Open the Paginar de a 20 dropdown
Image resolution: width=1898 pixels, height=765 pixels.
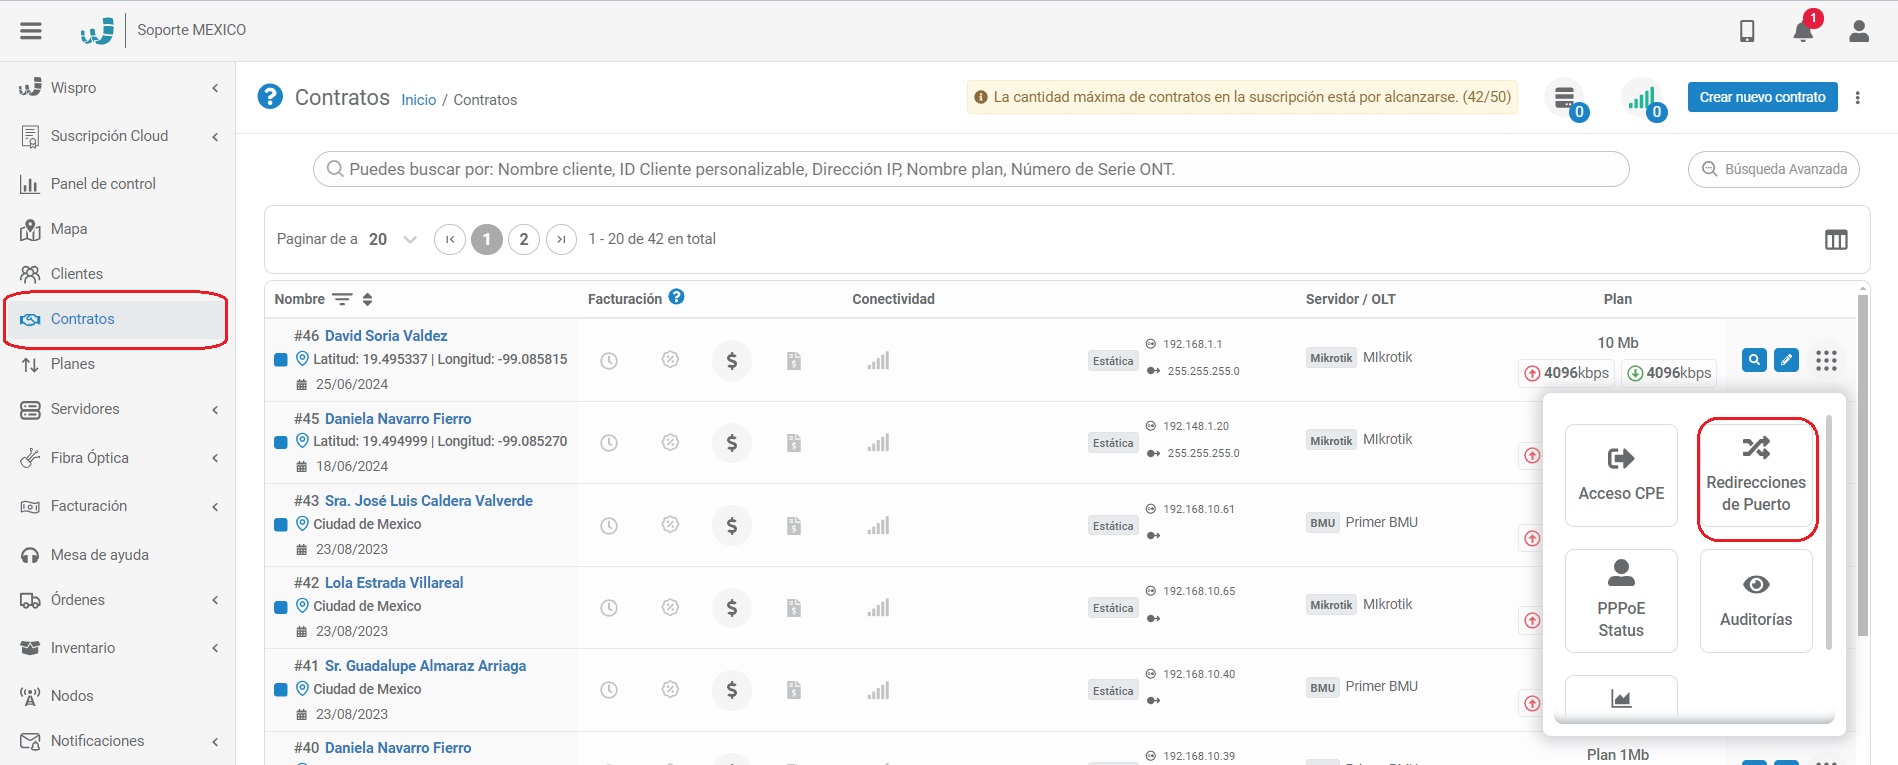click(x=392, y=239)
